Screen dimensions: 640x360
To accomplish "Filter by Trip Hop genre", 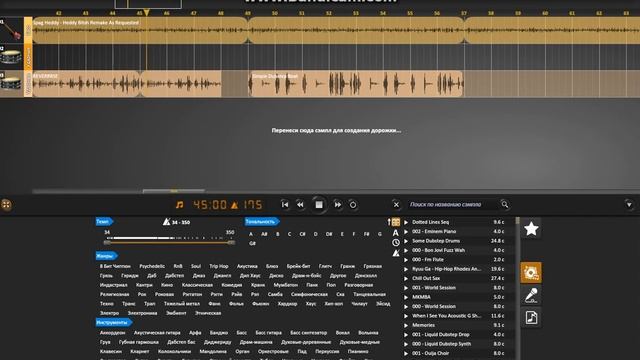I will 219,266.
